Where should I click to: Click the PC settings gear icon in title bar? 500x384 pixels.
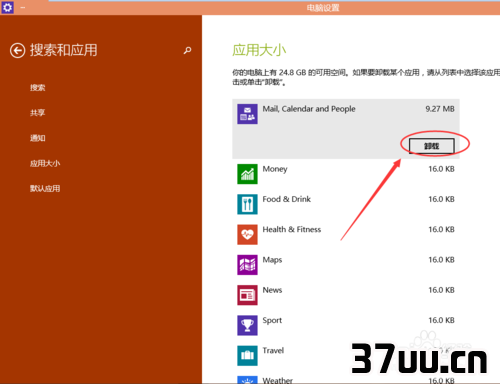[7, 7]
